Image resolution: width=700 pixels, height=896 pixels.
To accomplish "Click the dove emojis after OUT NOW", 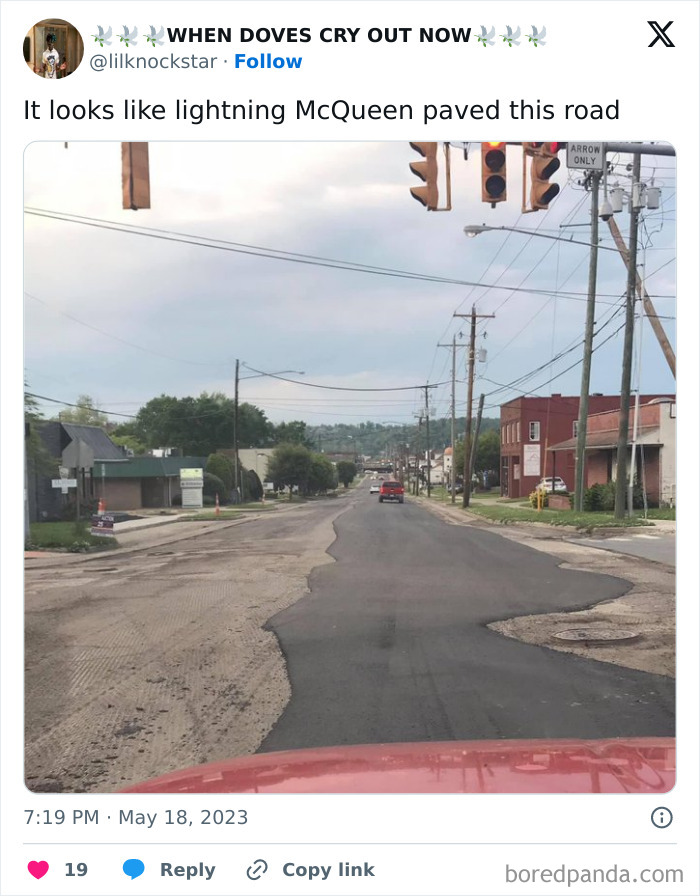I will [510, 36].
